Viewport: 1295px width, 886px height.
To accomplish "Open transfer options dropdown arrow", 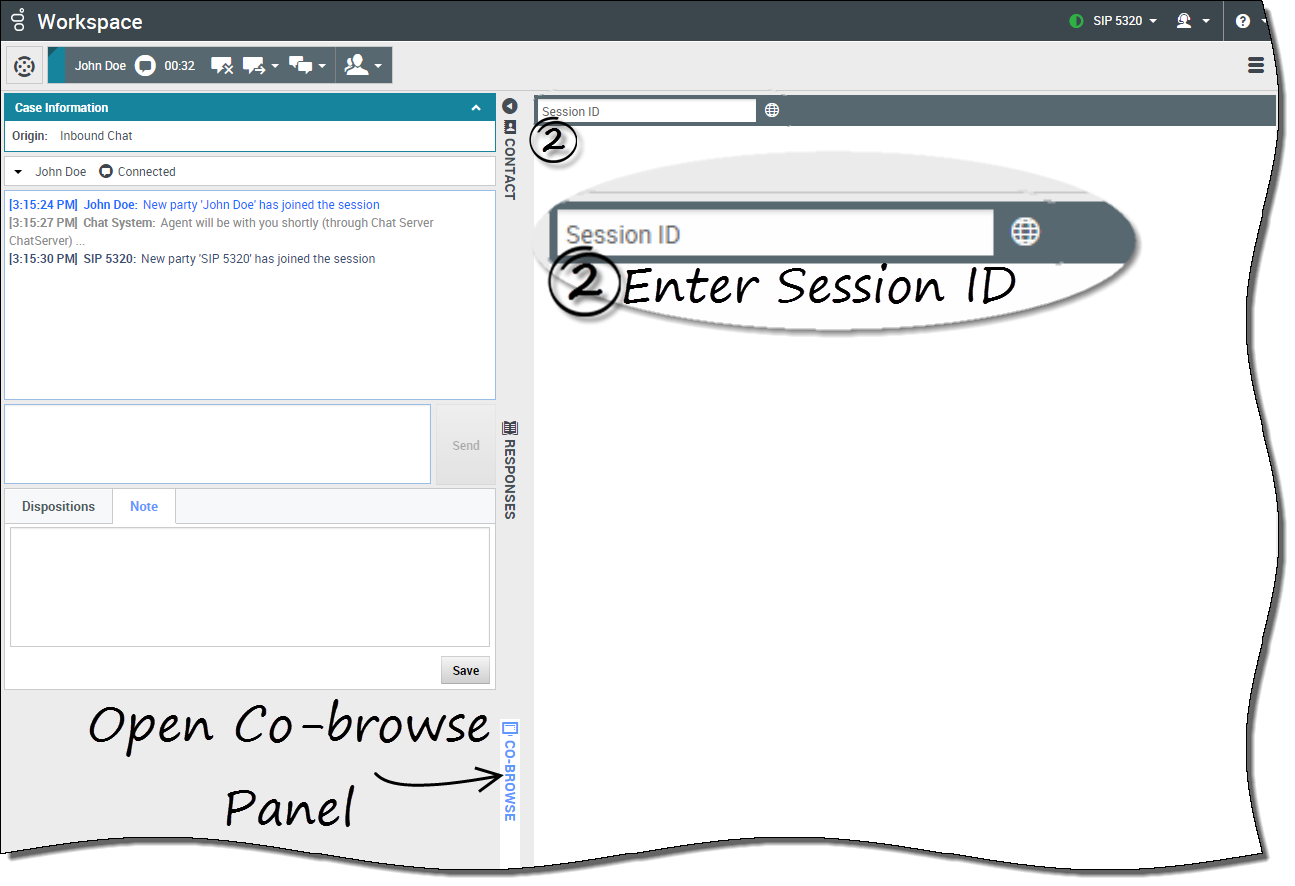I will (275, 67).
